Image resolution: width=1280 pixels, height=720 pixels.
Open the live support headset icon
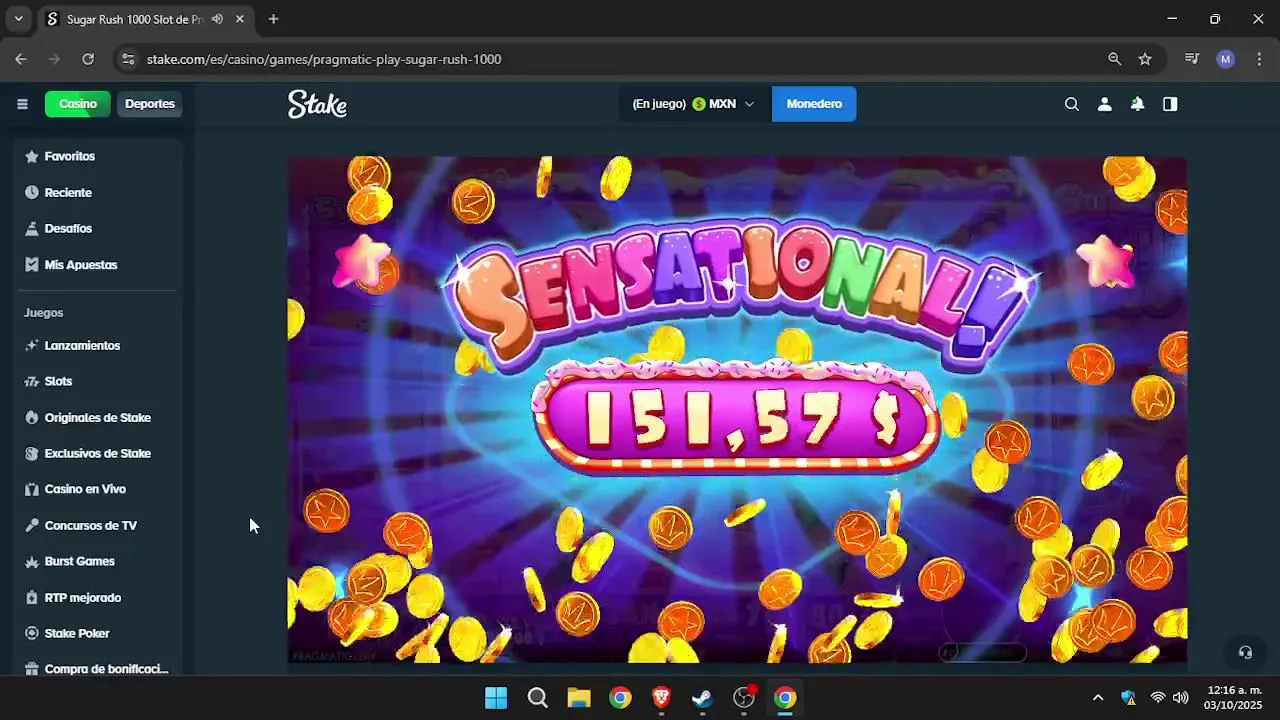pyautogui.click(x=1245, y=652)
